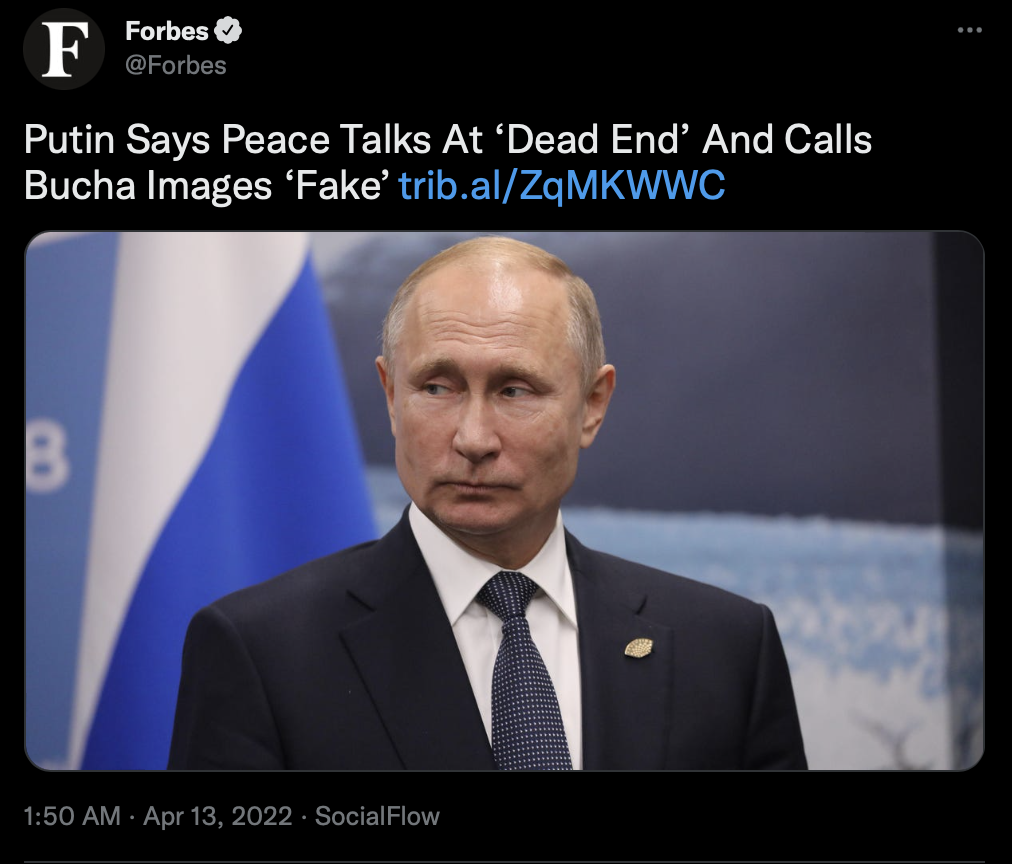Open the three-dot more options menu
Image resolution: width=1012 pixels, height=864 pixels.
(969, 30)
